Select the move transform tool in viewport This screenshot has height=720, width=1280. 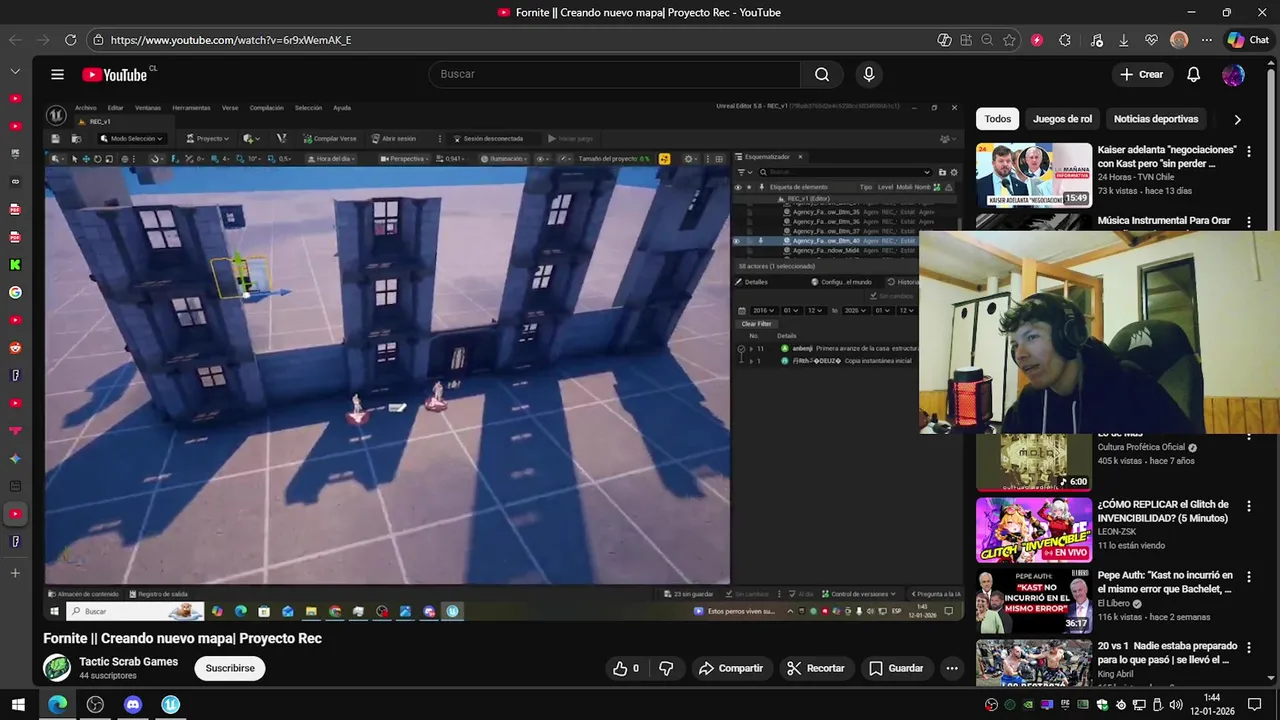pos(86,159)
